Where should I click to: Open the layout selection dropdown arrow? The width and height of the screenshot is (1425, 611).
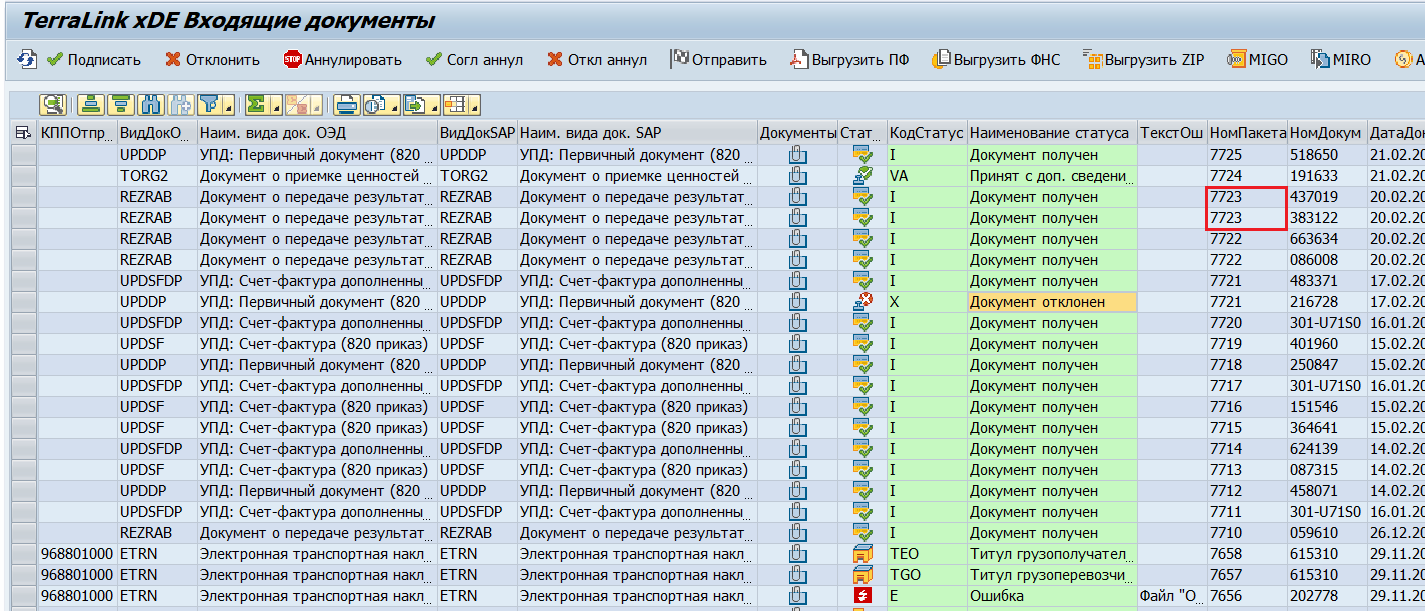click(474, 106)
